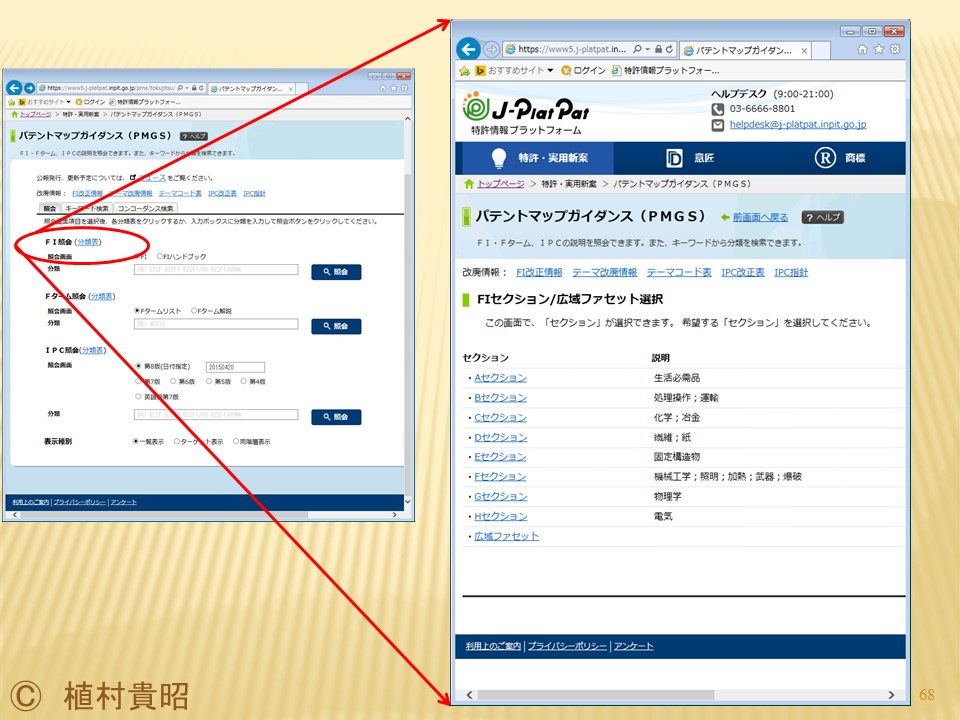960x720 pixels.
Task: Open the favorites star in the right browser window
Action: click(x=879, y=49)
